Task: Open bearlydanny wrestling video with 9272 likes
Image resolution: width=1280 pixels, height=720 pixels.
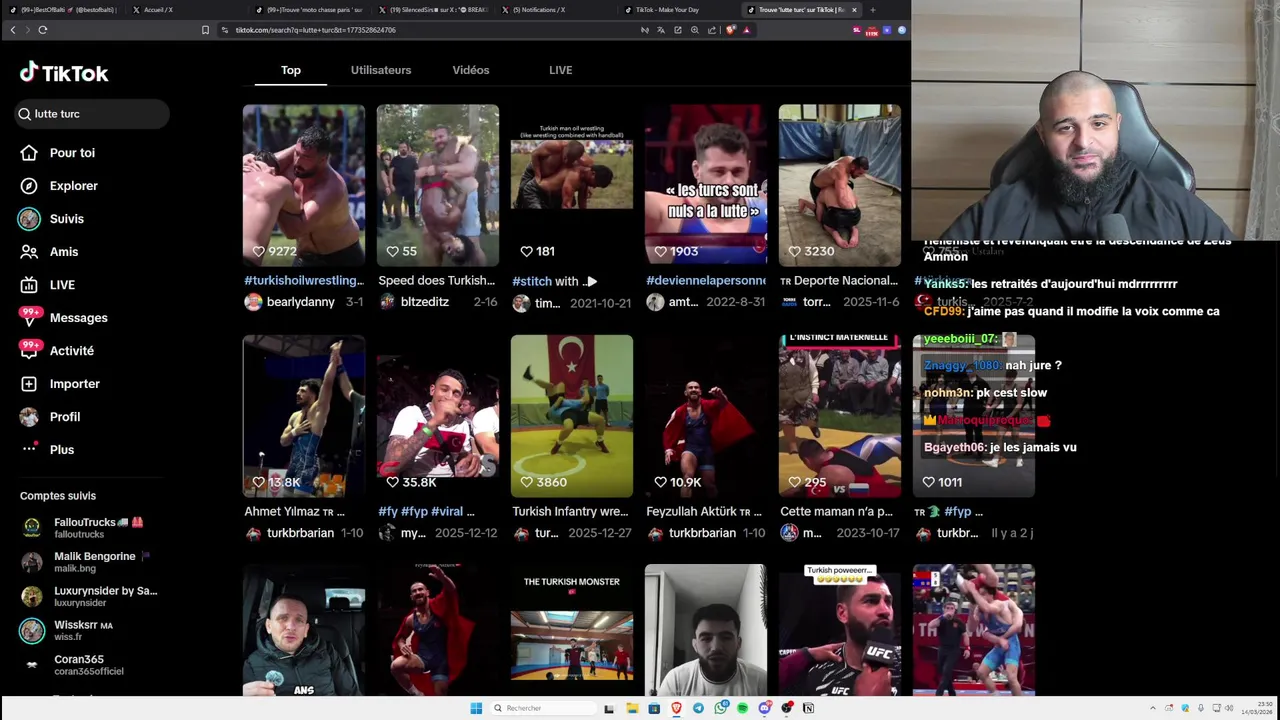Action: point(304,185)
